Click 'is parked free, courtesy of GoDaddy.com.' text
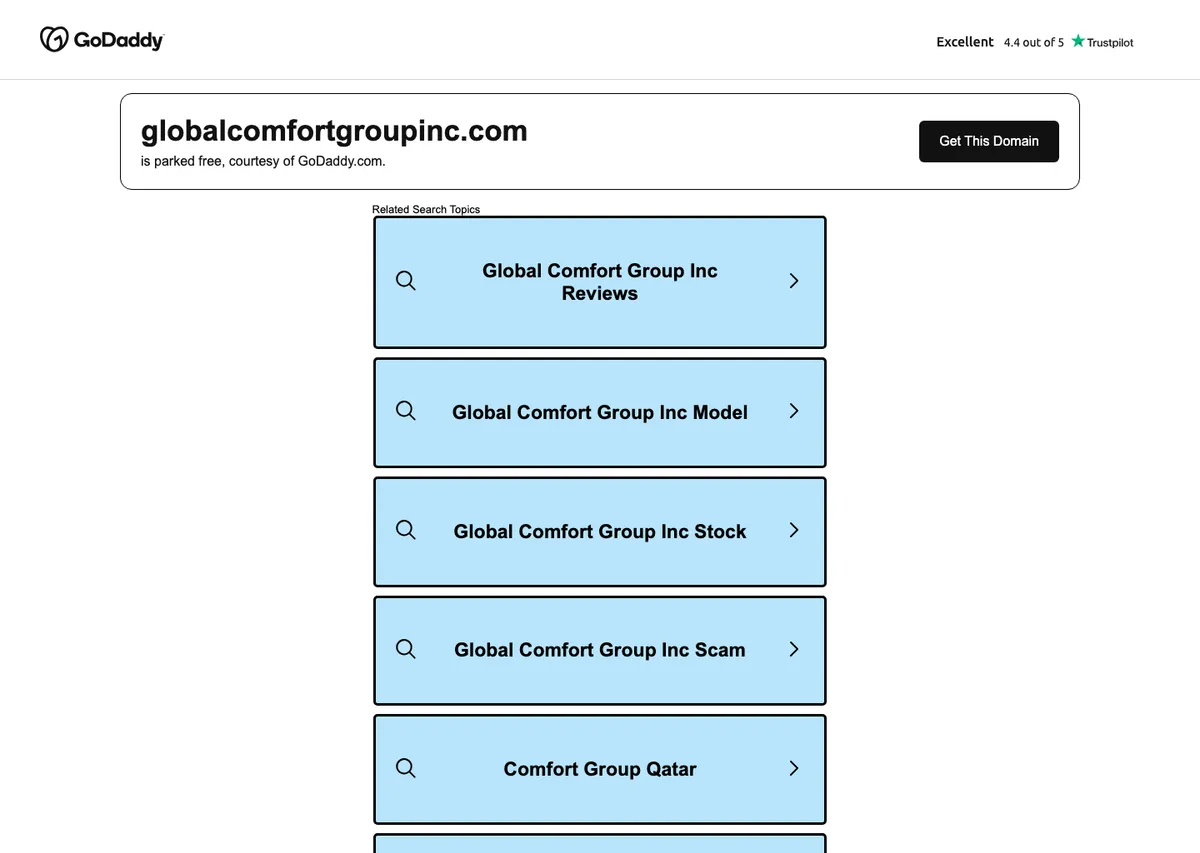The width and height of the screenshot is (1200, 853). point(263,161)
